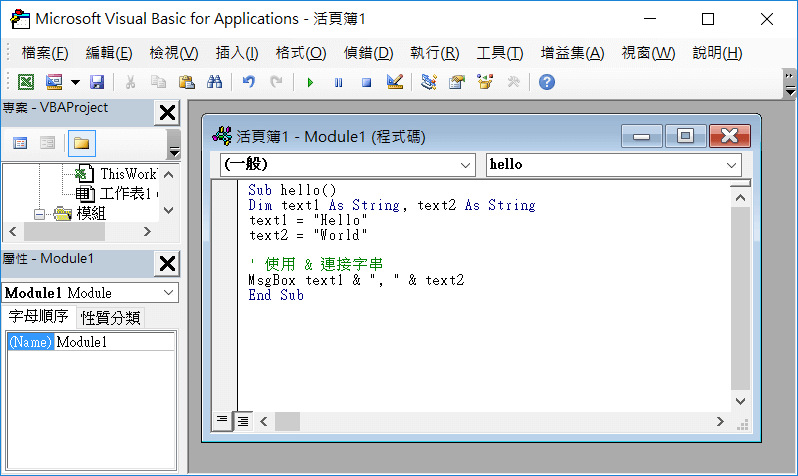Viewport: 798px width, 476px height.
Task: Maximize the Module1 code window
Action: click(x=685, y=136)
